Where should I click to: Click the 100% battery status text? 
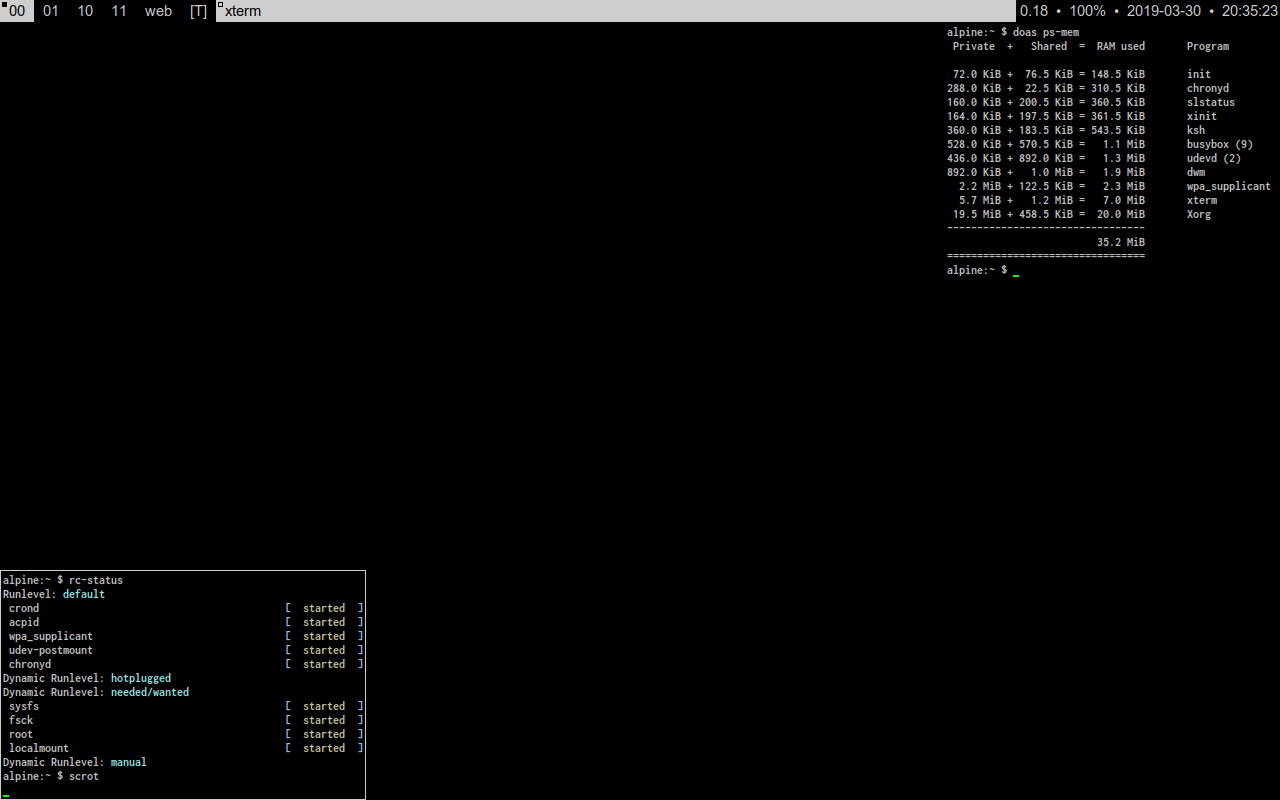(1088, 11)
